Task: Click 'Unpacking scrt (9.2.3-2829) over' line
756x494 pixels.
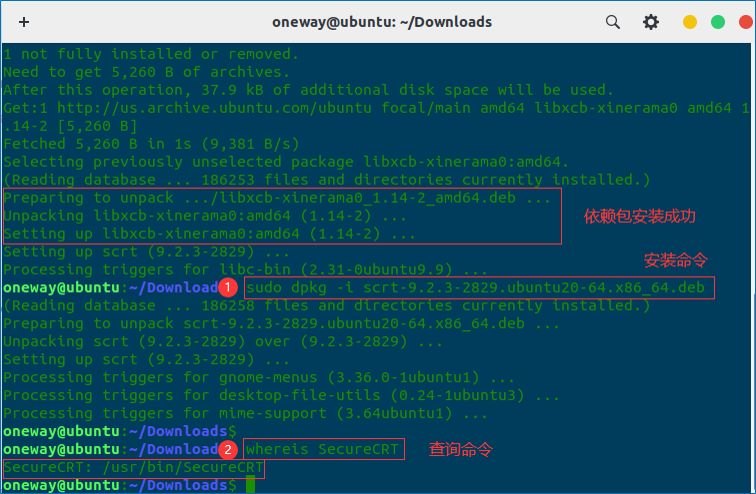Action: [x=223, y=342]
